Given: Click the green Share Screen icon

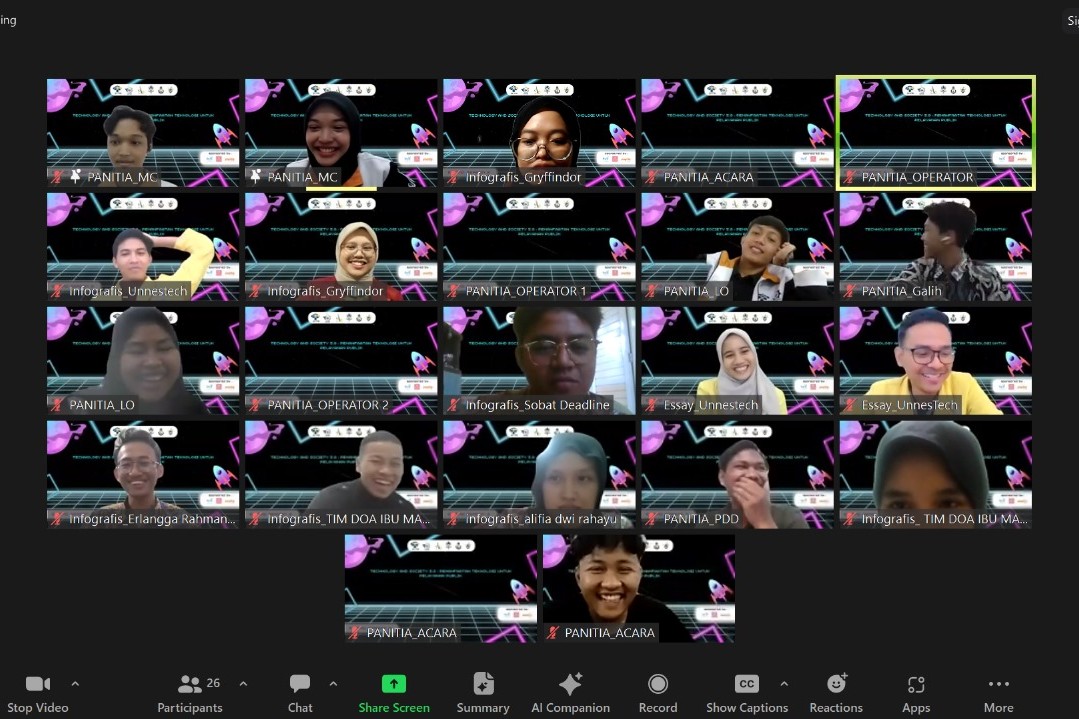Looking at the screenshot, I should click(394, 684).
